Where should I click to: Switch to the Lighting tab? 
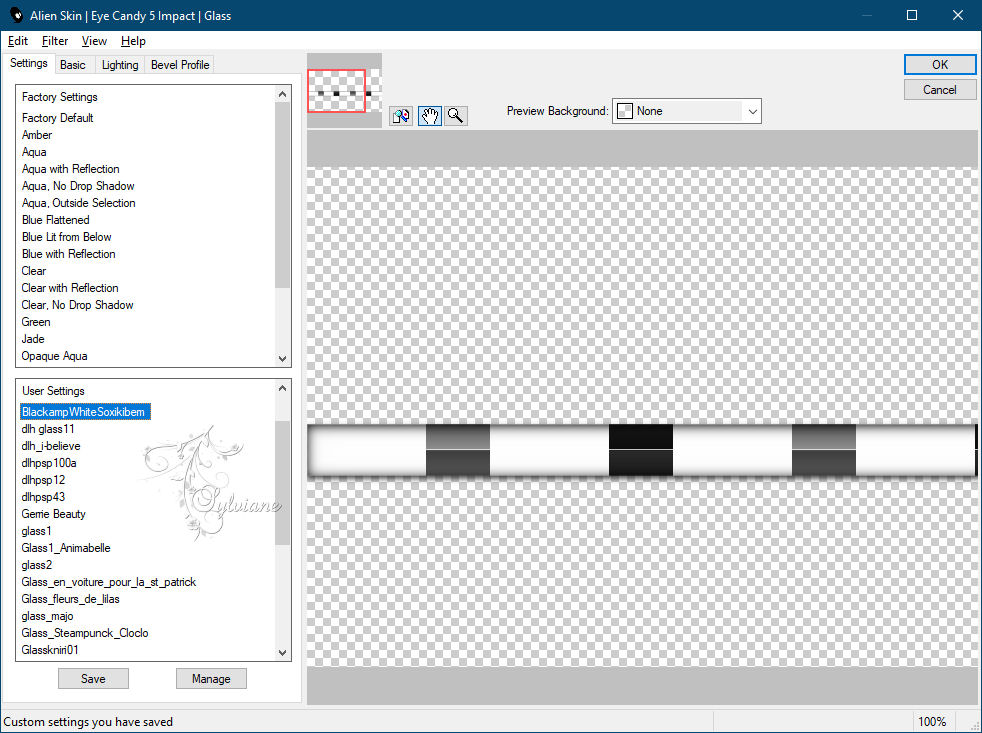click(120, 65)
